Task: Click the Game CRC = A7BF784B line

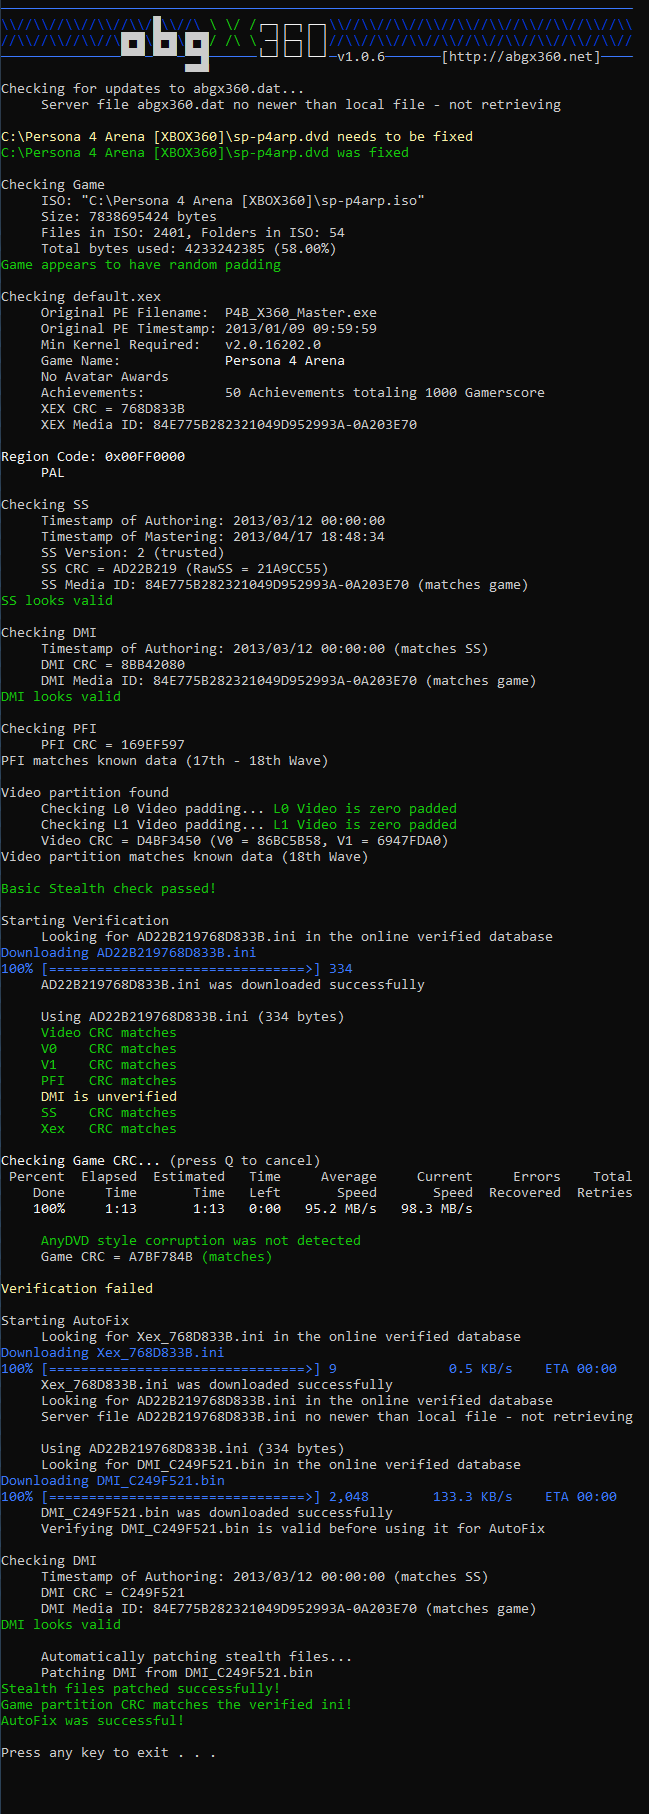Action: click(156, 1257)
